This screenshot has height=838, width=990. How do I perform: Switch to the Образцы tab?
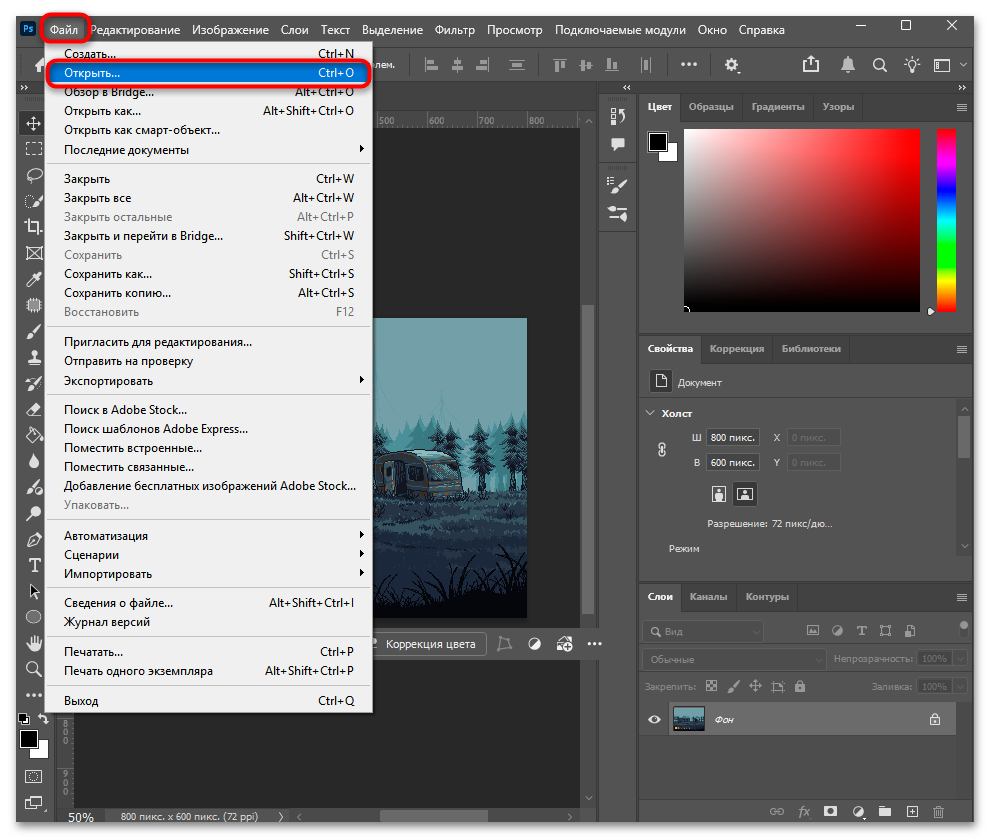coord(711,107)
